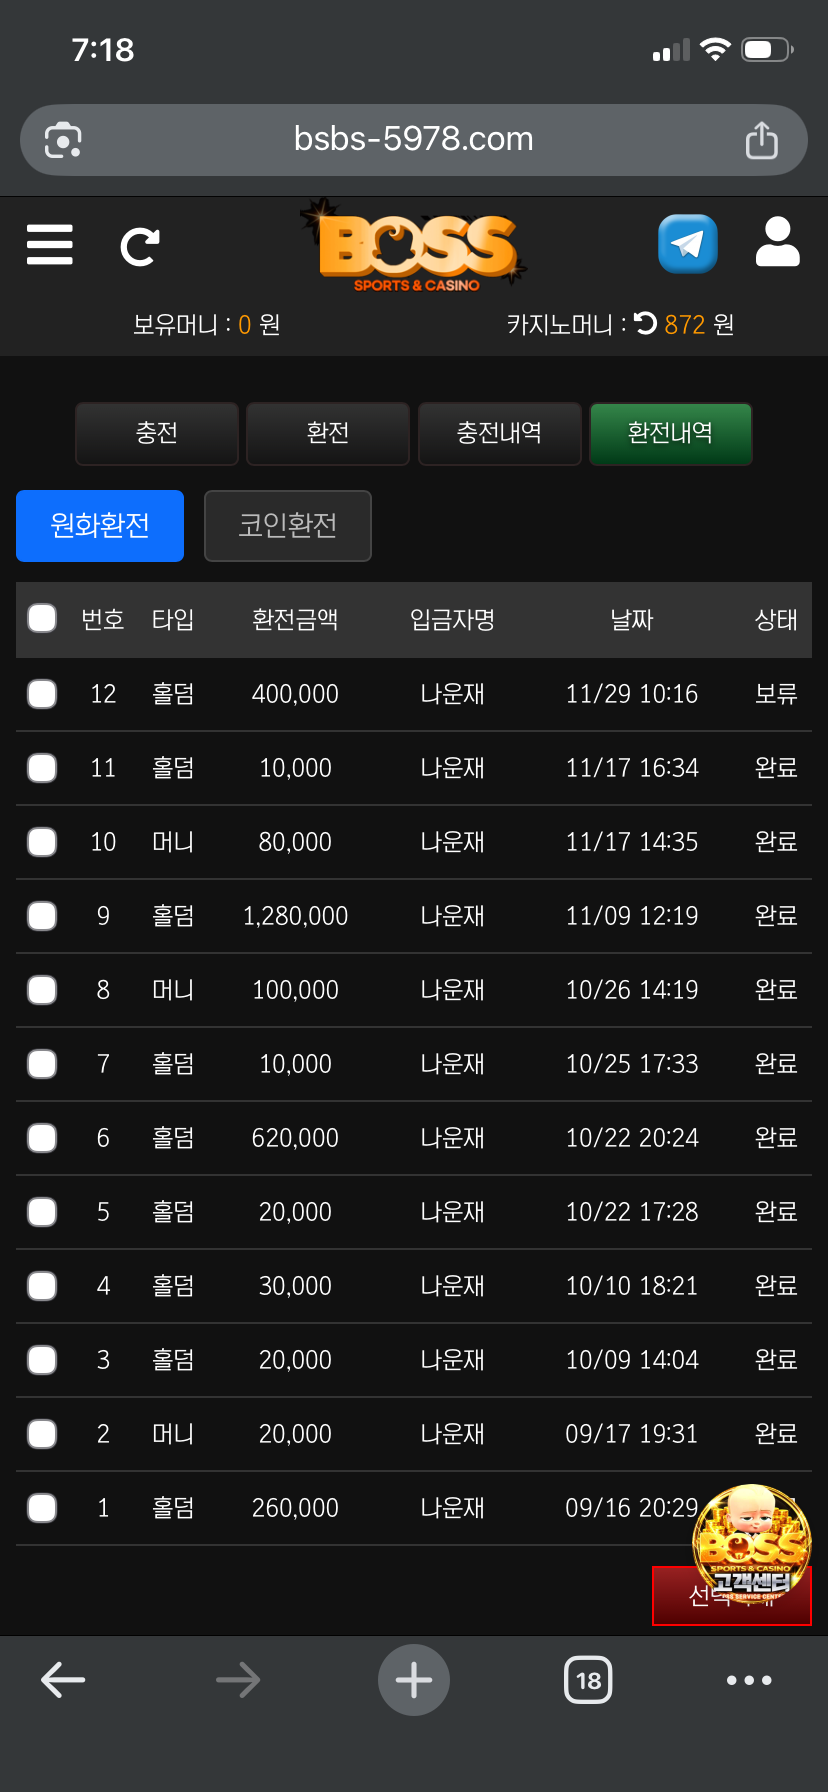The image size is (828, 1792).
Task: Tick the checkbox on row 1
Action: (x=42, y=1508)
